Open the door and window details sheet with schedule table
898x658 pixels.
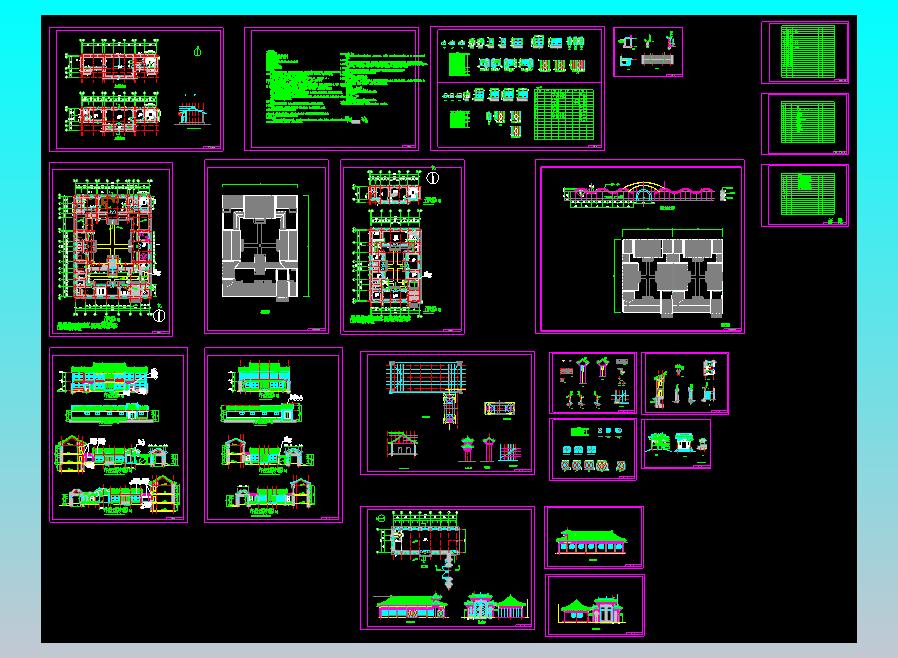click(x=517, y=88)
